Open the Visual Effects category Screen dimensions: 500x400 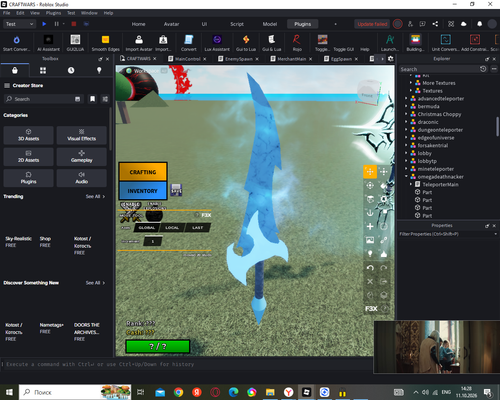82,135
